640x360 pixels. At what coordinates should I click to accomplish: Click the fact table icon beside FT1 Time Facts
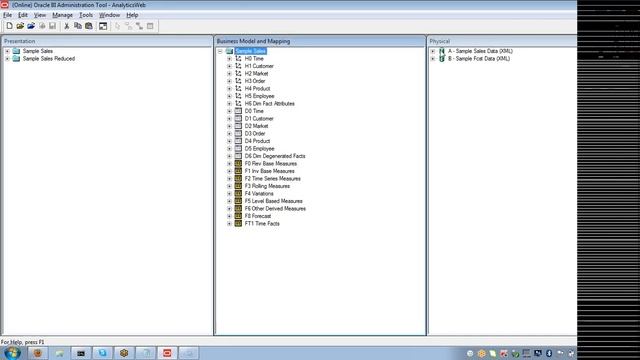[238, 224]
